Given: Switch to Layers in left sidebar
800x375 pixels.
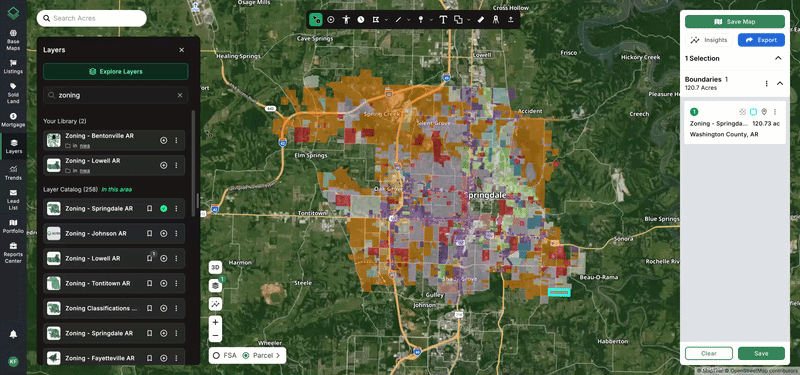Looking at the screenshot, I should click(13, 147).
